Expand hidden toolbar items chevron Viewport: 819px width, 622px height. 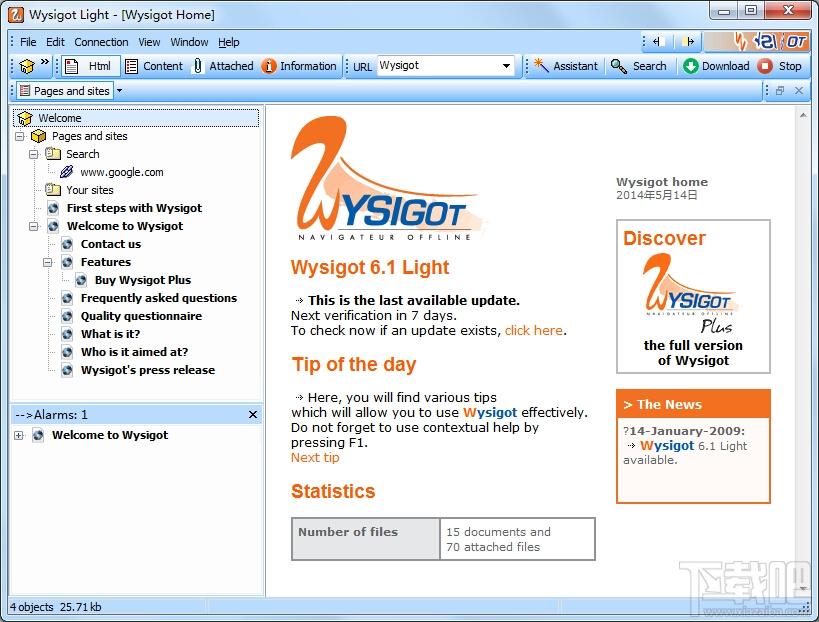tap(45, 62)
